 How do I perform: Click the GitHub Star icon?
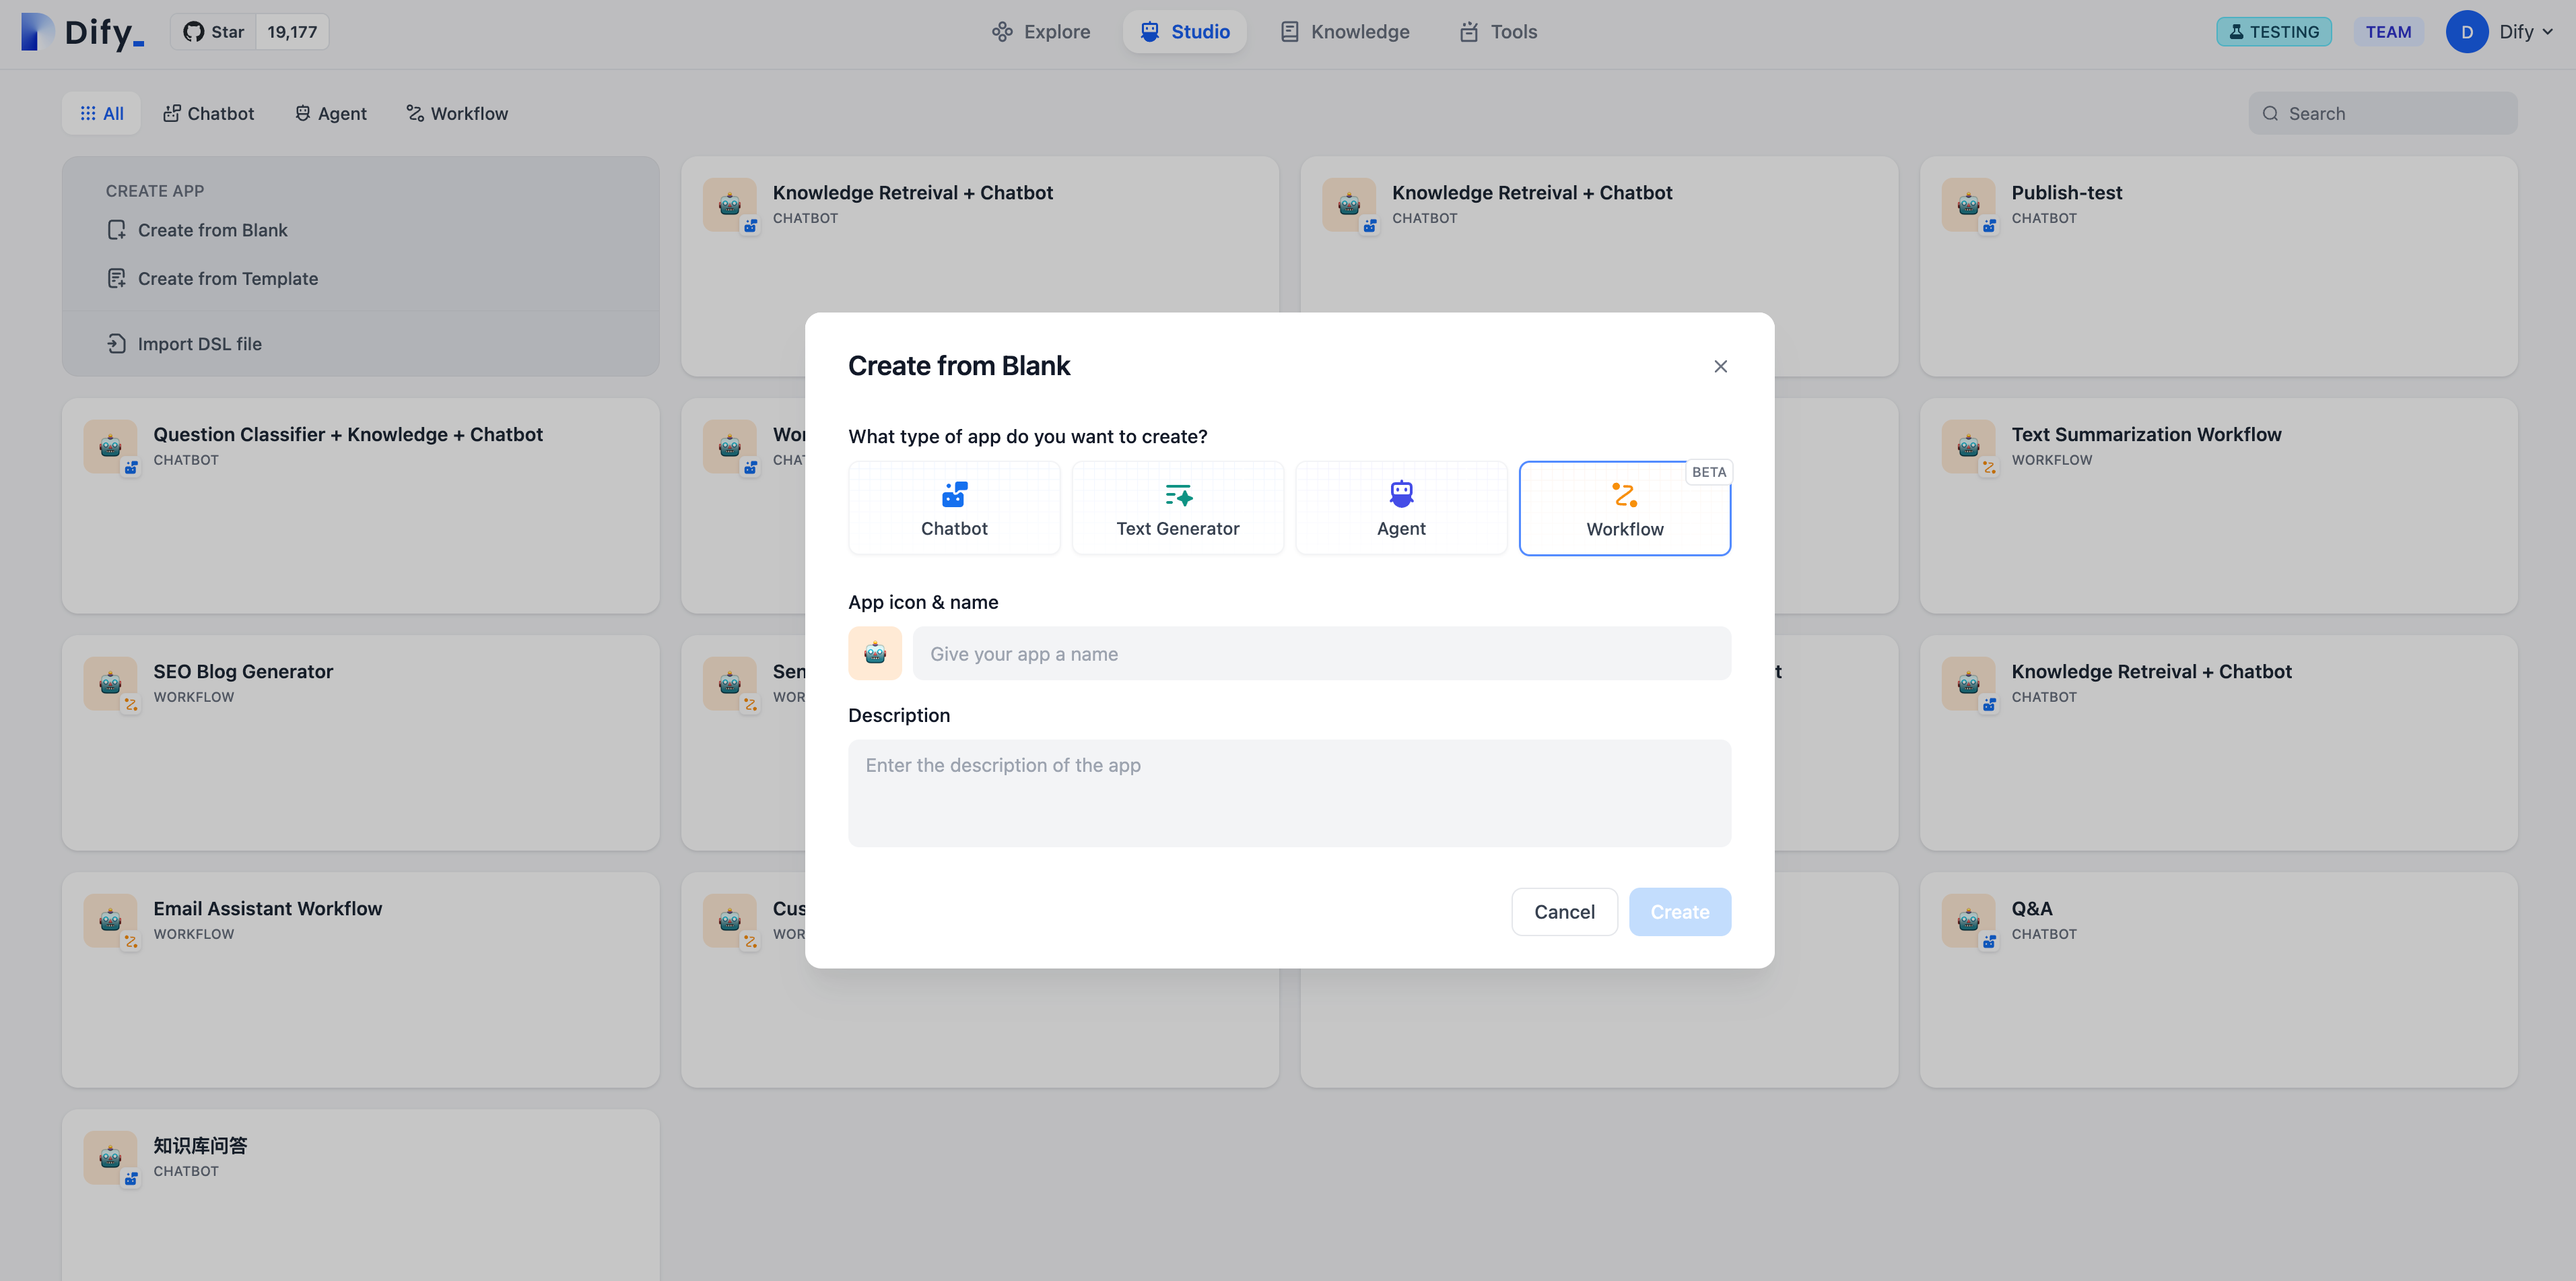pos(194,32)
